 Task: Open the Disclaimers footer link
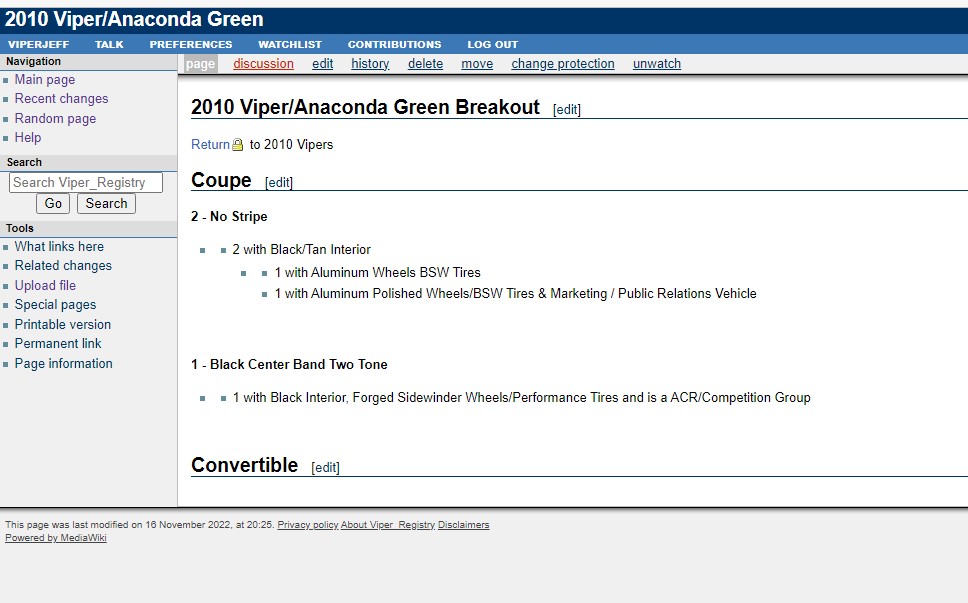464,525
